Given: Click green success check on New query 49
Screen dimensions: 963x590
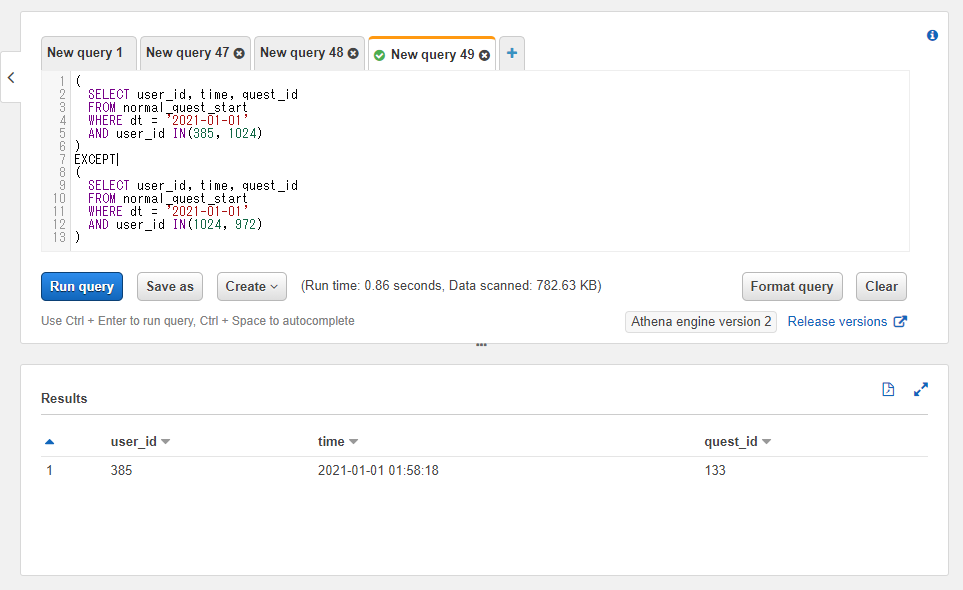Looking at the screenshot, I should (380, 55).
